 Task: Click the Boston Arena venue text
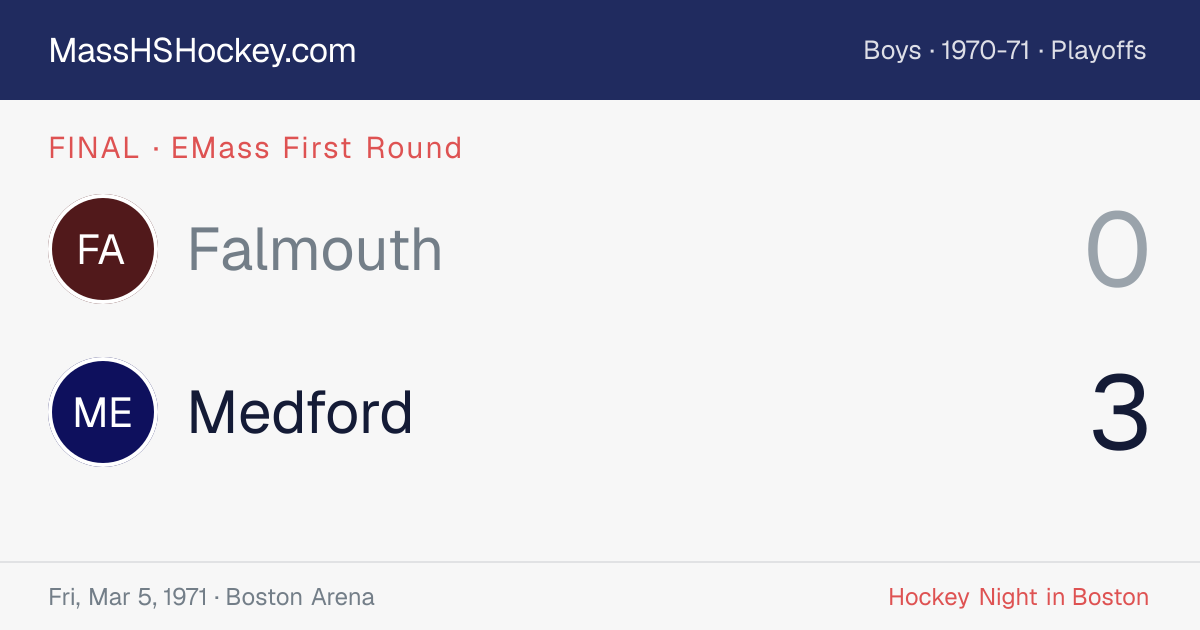coord(300,597)
